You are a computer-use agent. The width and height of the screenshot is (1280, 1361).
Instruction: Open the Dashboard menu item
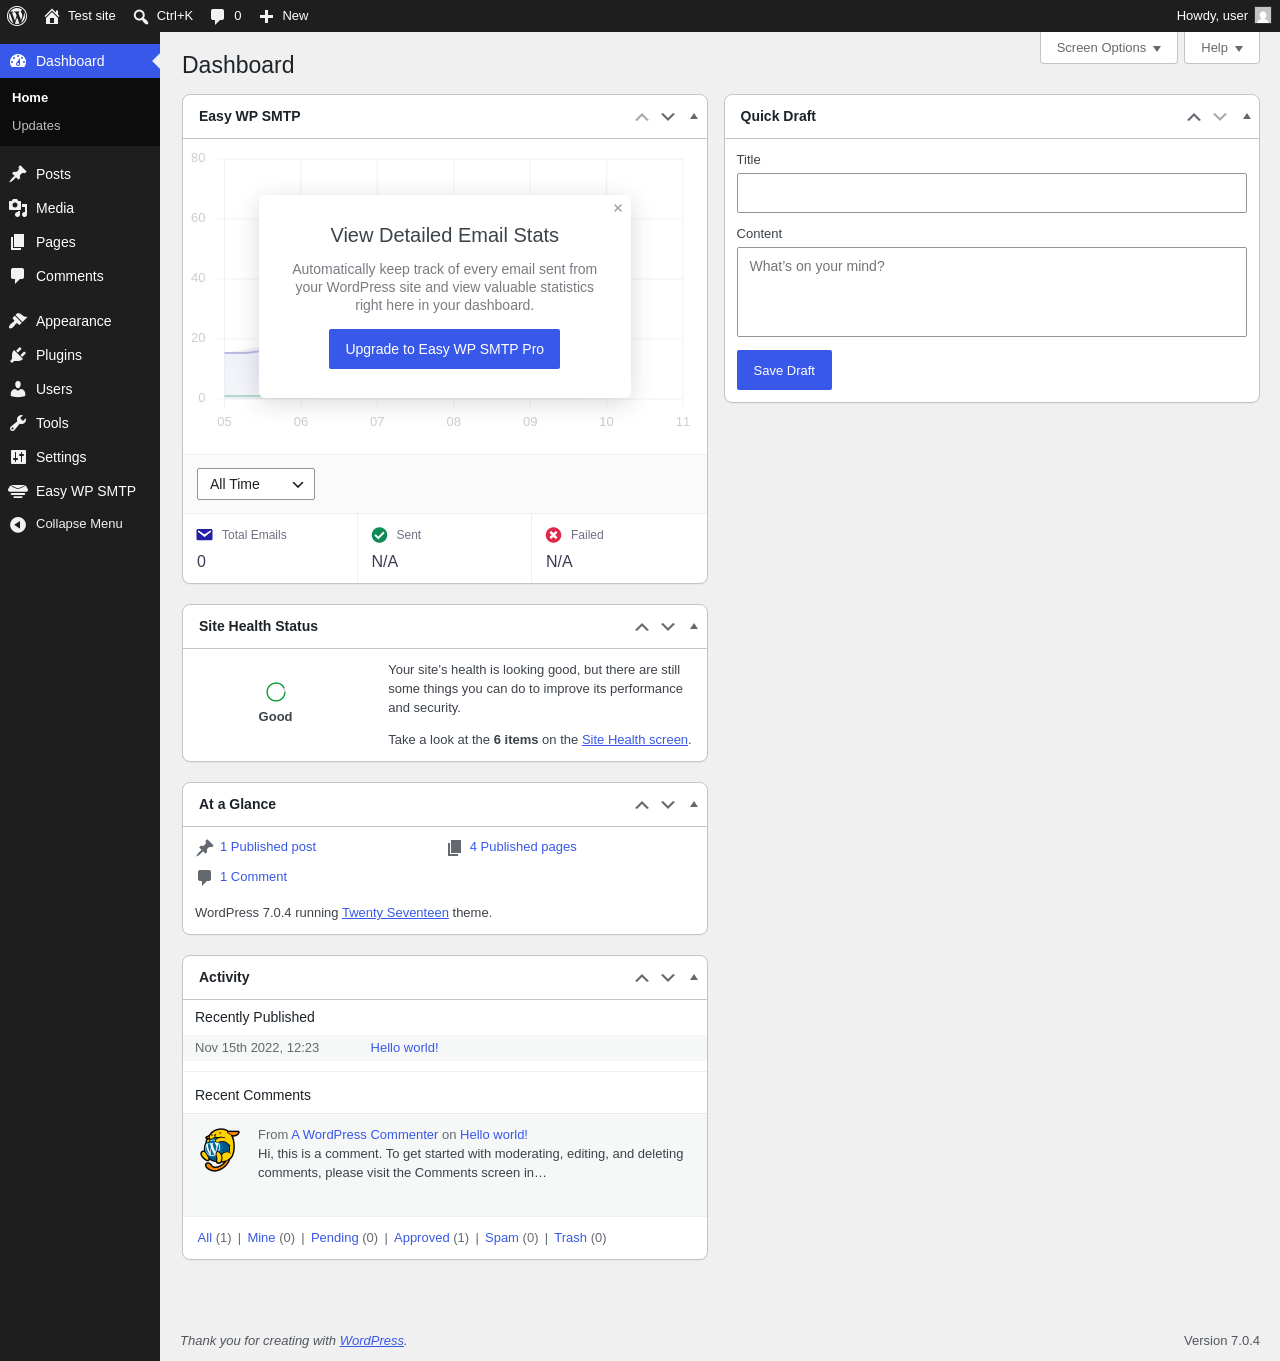pos(80,61)
